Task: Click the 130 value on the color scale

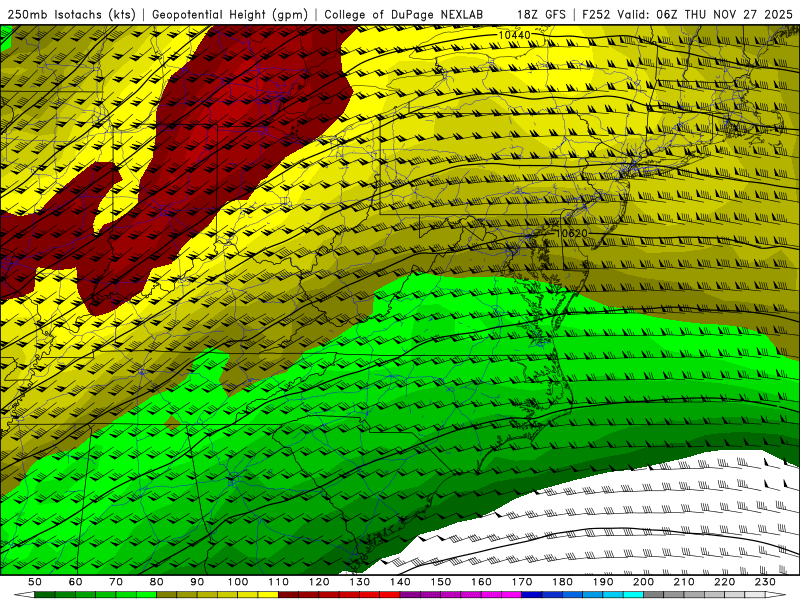Action: click(x=360, y=582)
